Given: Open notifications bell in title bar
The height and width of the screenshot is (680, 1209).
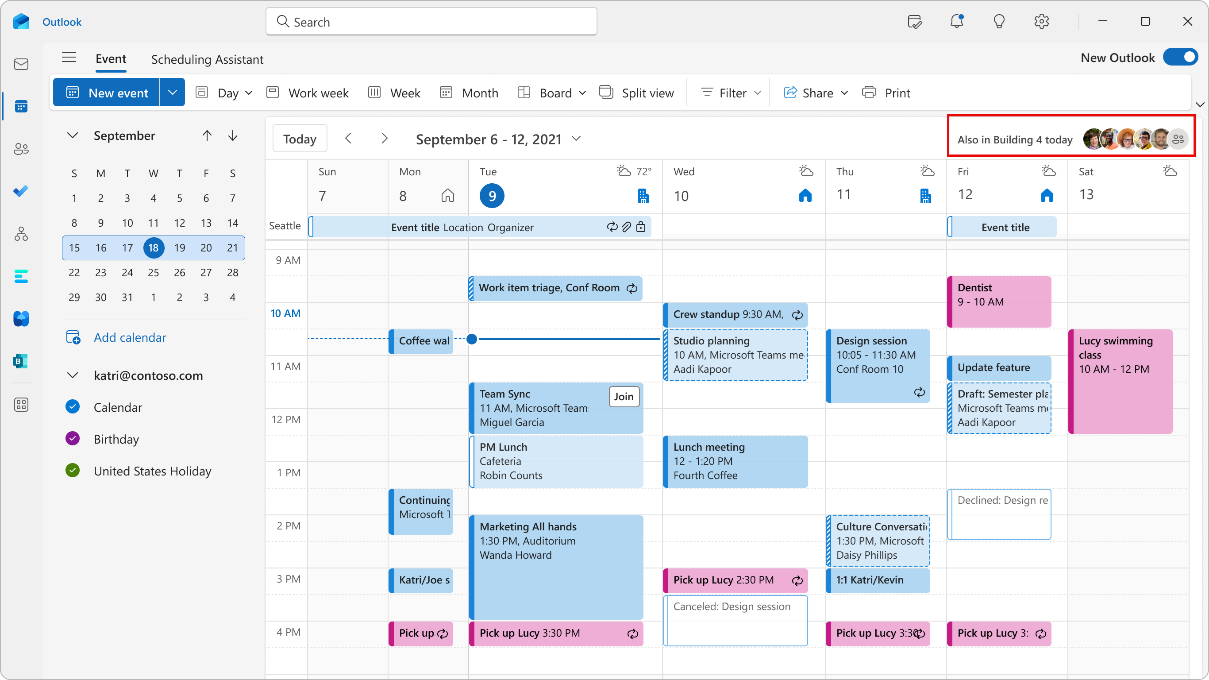Looking at the screenshot, I should point(957,21).
